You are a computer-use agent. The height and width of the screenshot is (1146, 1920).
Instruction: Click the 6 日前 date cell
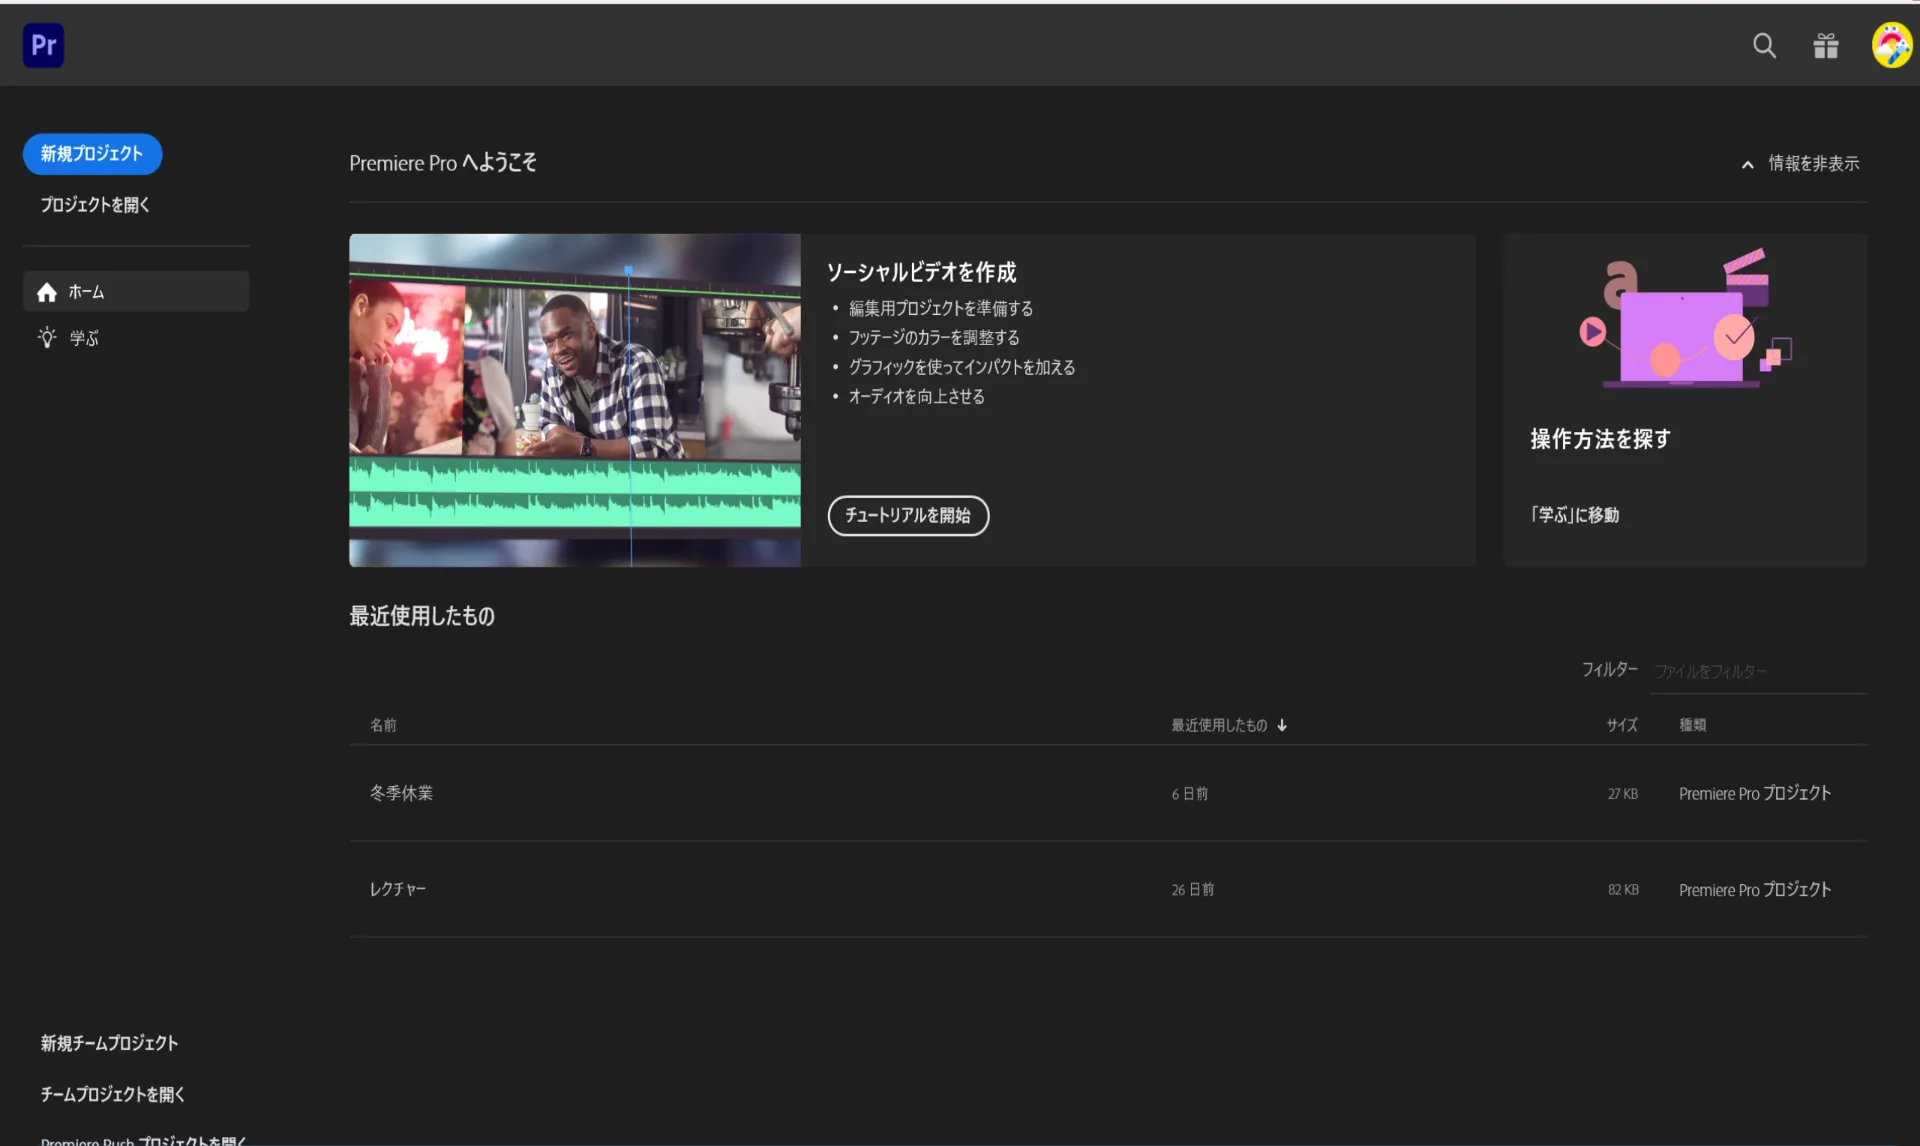(1190, 794)
